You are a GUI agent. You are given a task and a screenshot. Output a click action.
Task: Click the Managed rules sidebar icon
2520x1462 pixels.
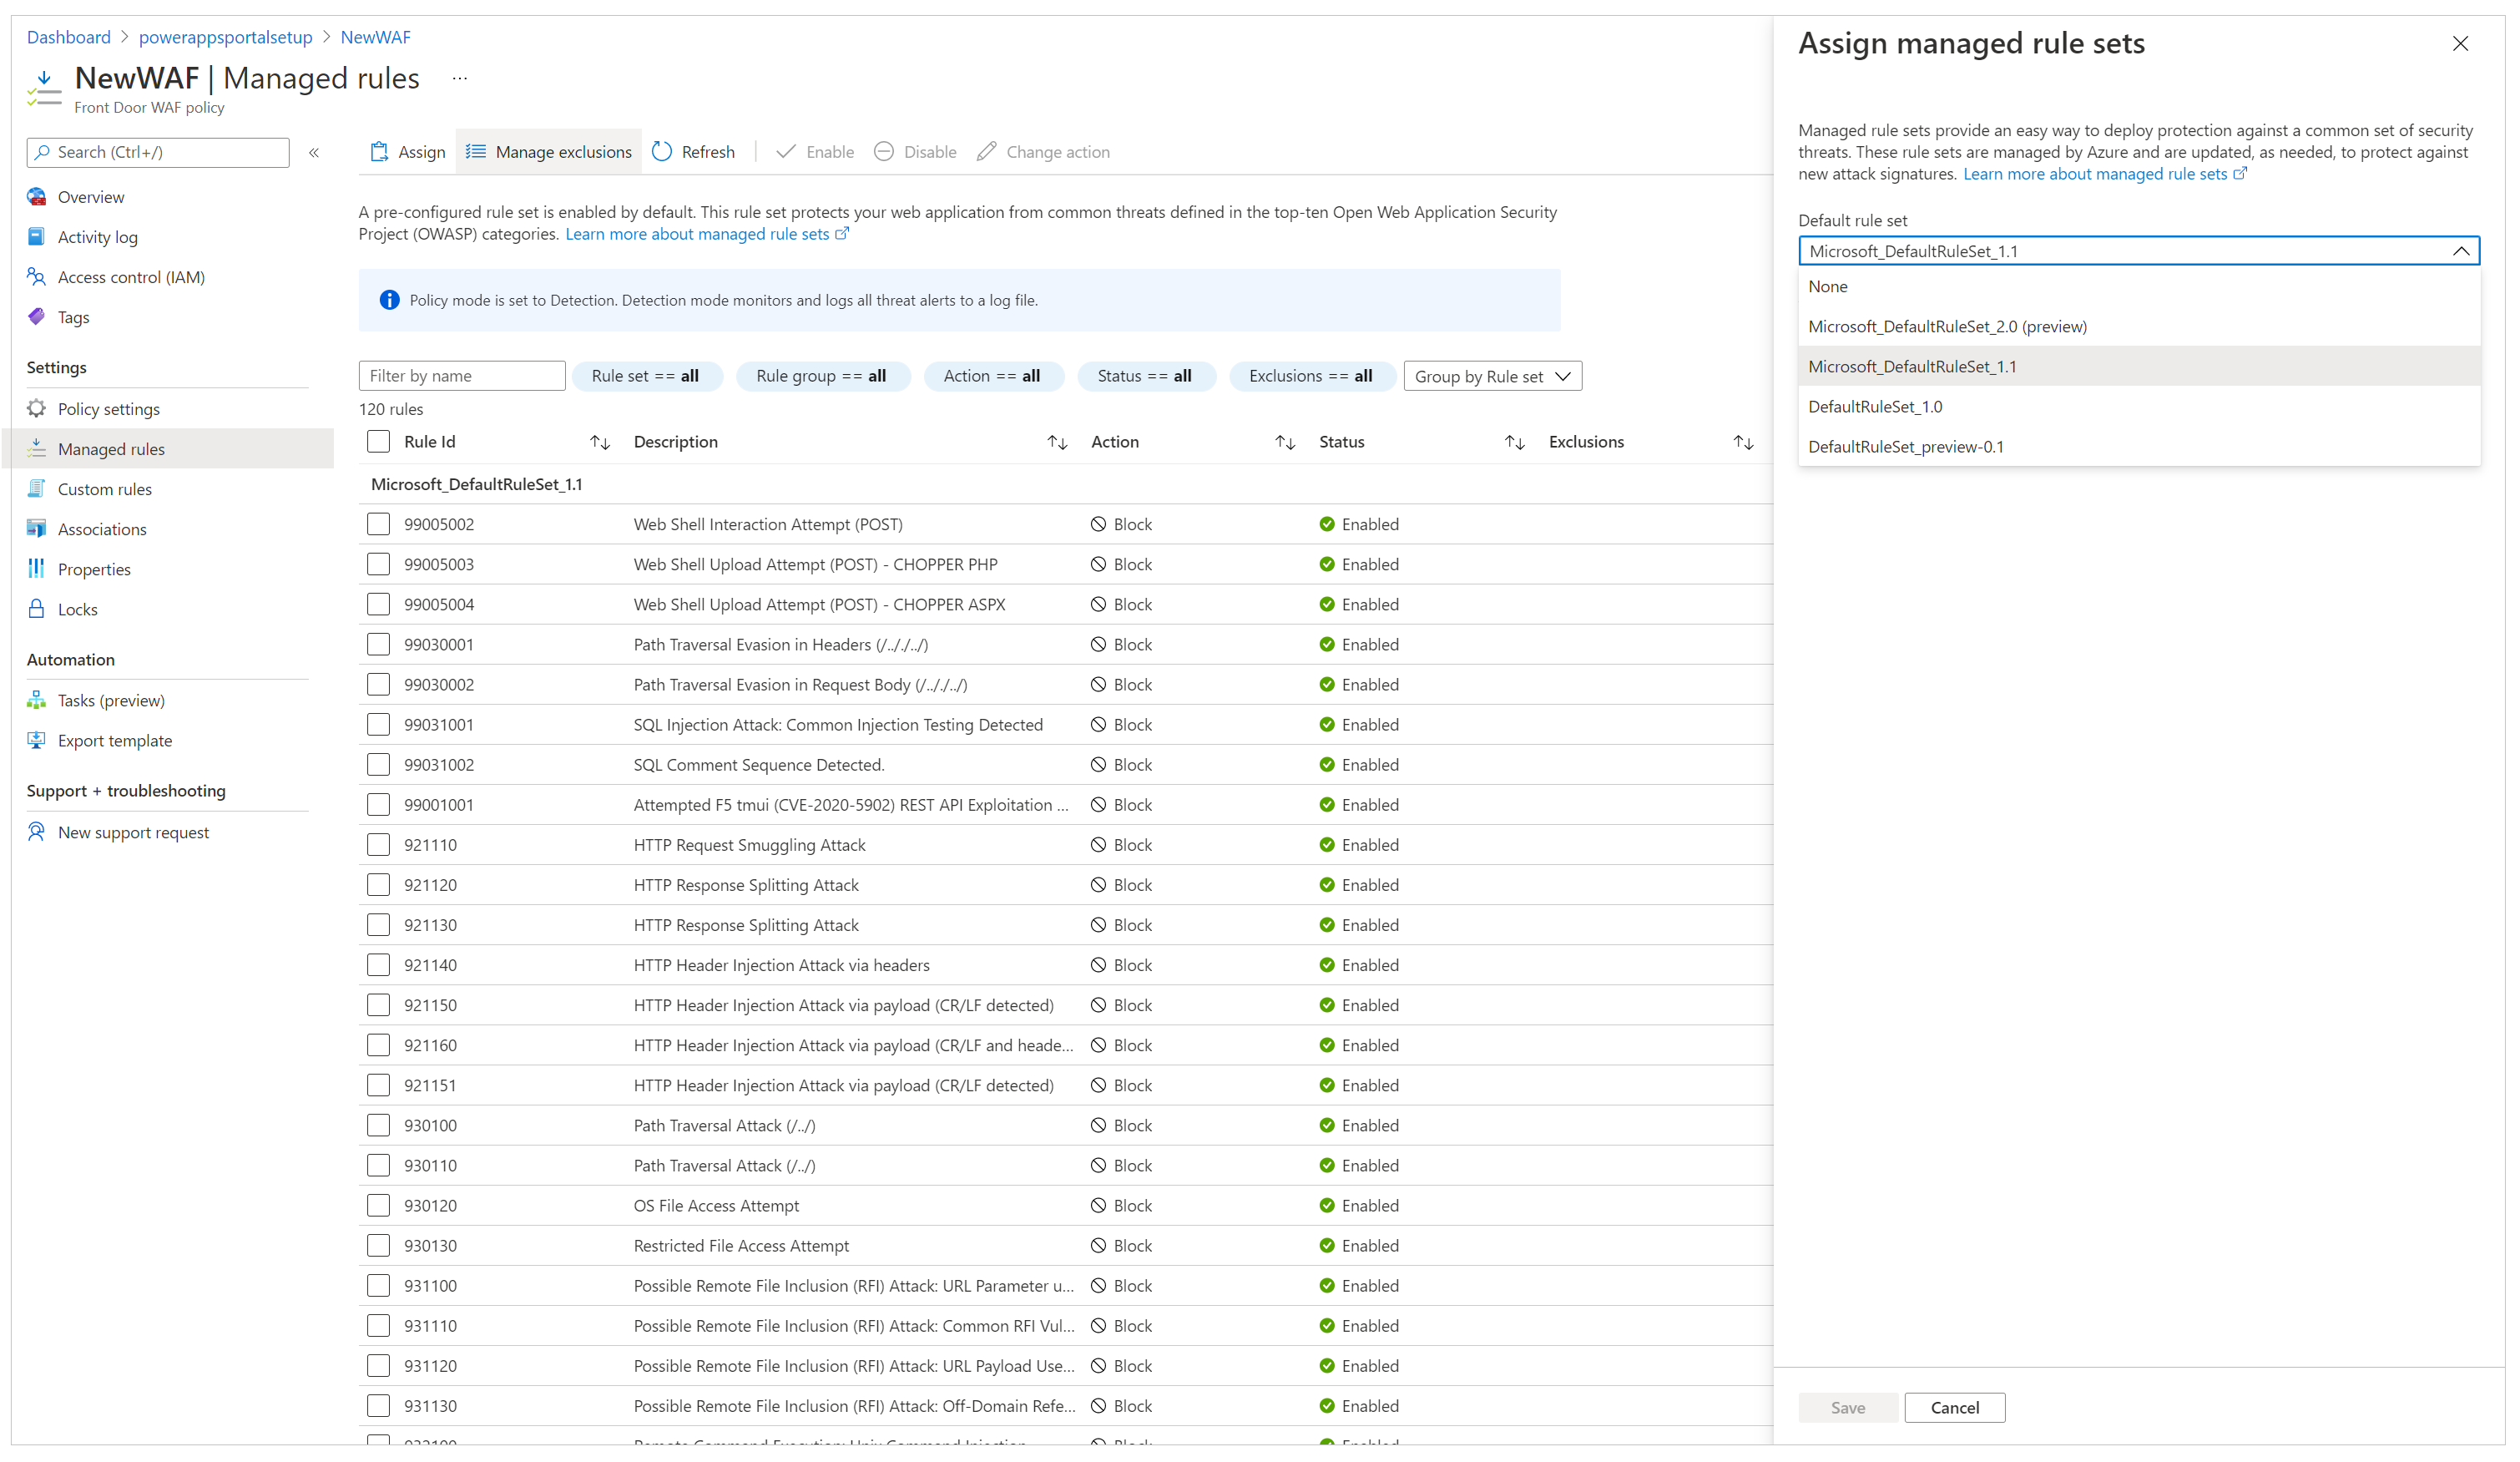click(x=37, y=449)
